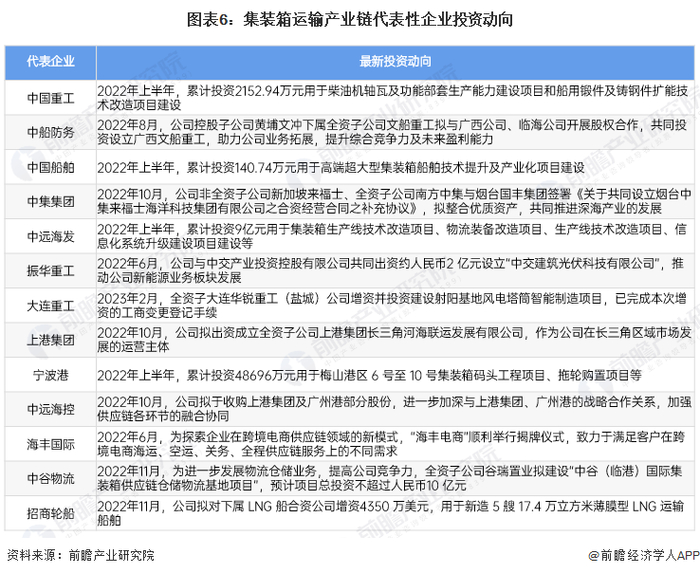Viewport: 700px width, 575px height.
Task: Select the 中集集团 company cell
Action: [x=50, y=201]
